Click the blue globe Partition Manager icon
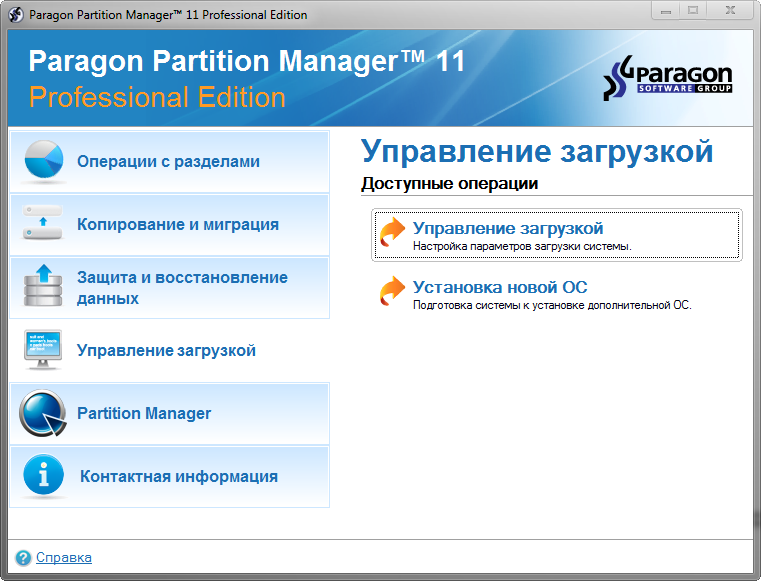This screenshot has height=581, width=761. tap(42, 413)
